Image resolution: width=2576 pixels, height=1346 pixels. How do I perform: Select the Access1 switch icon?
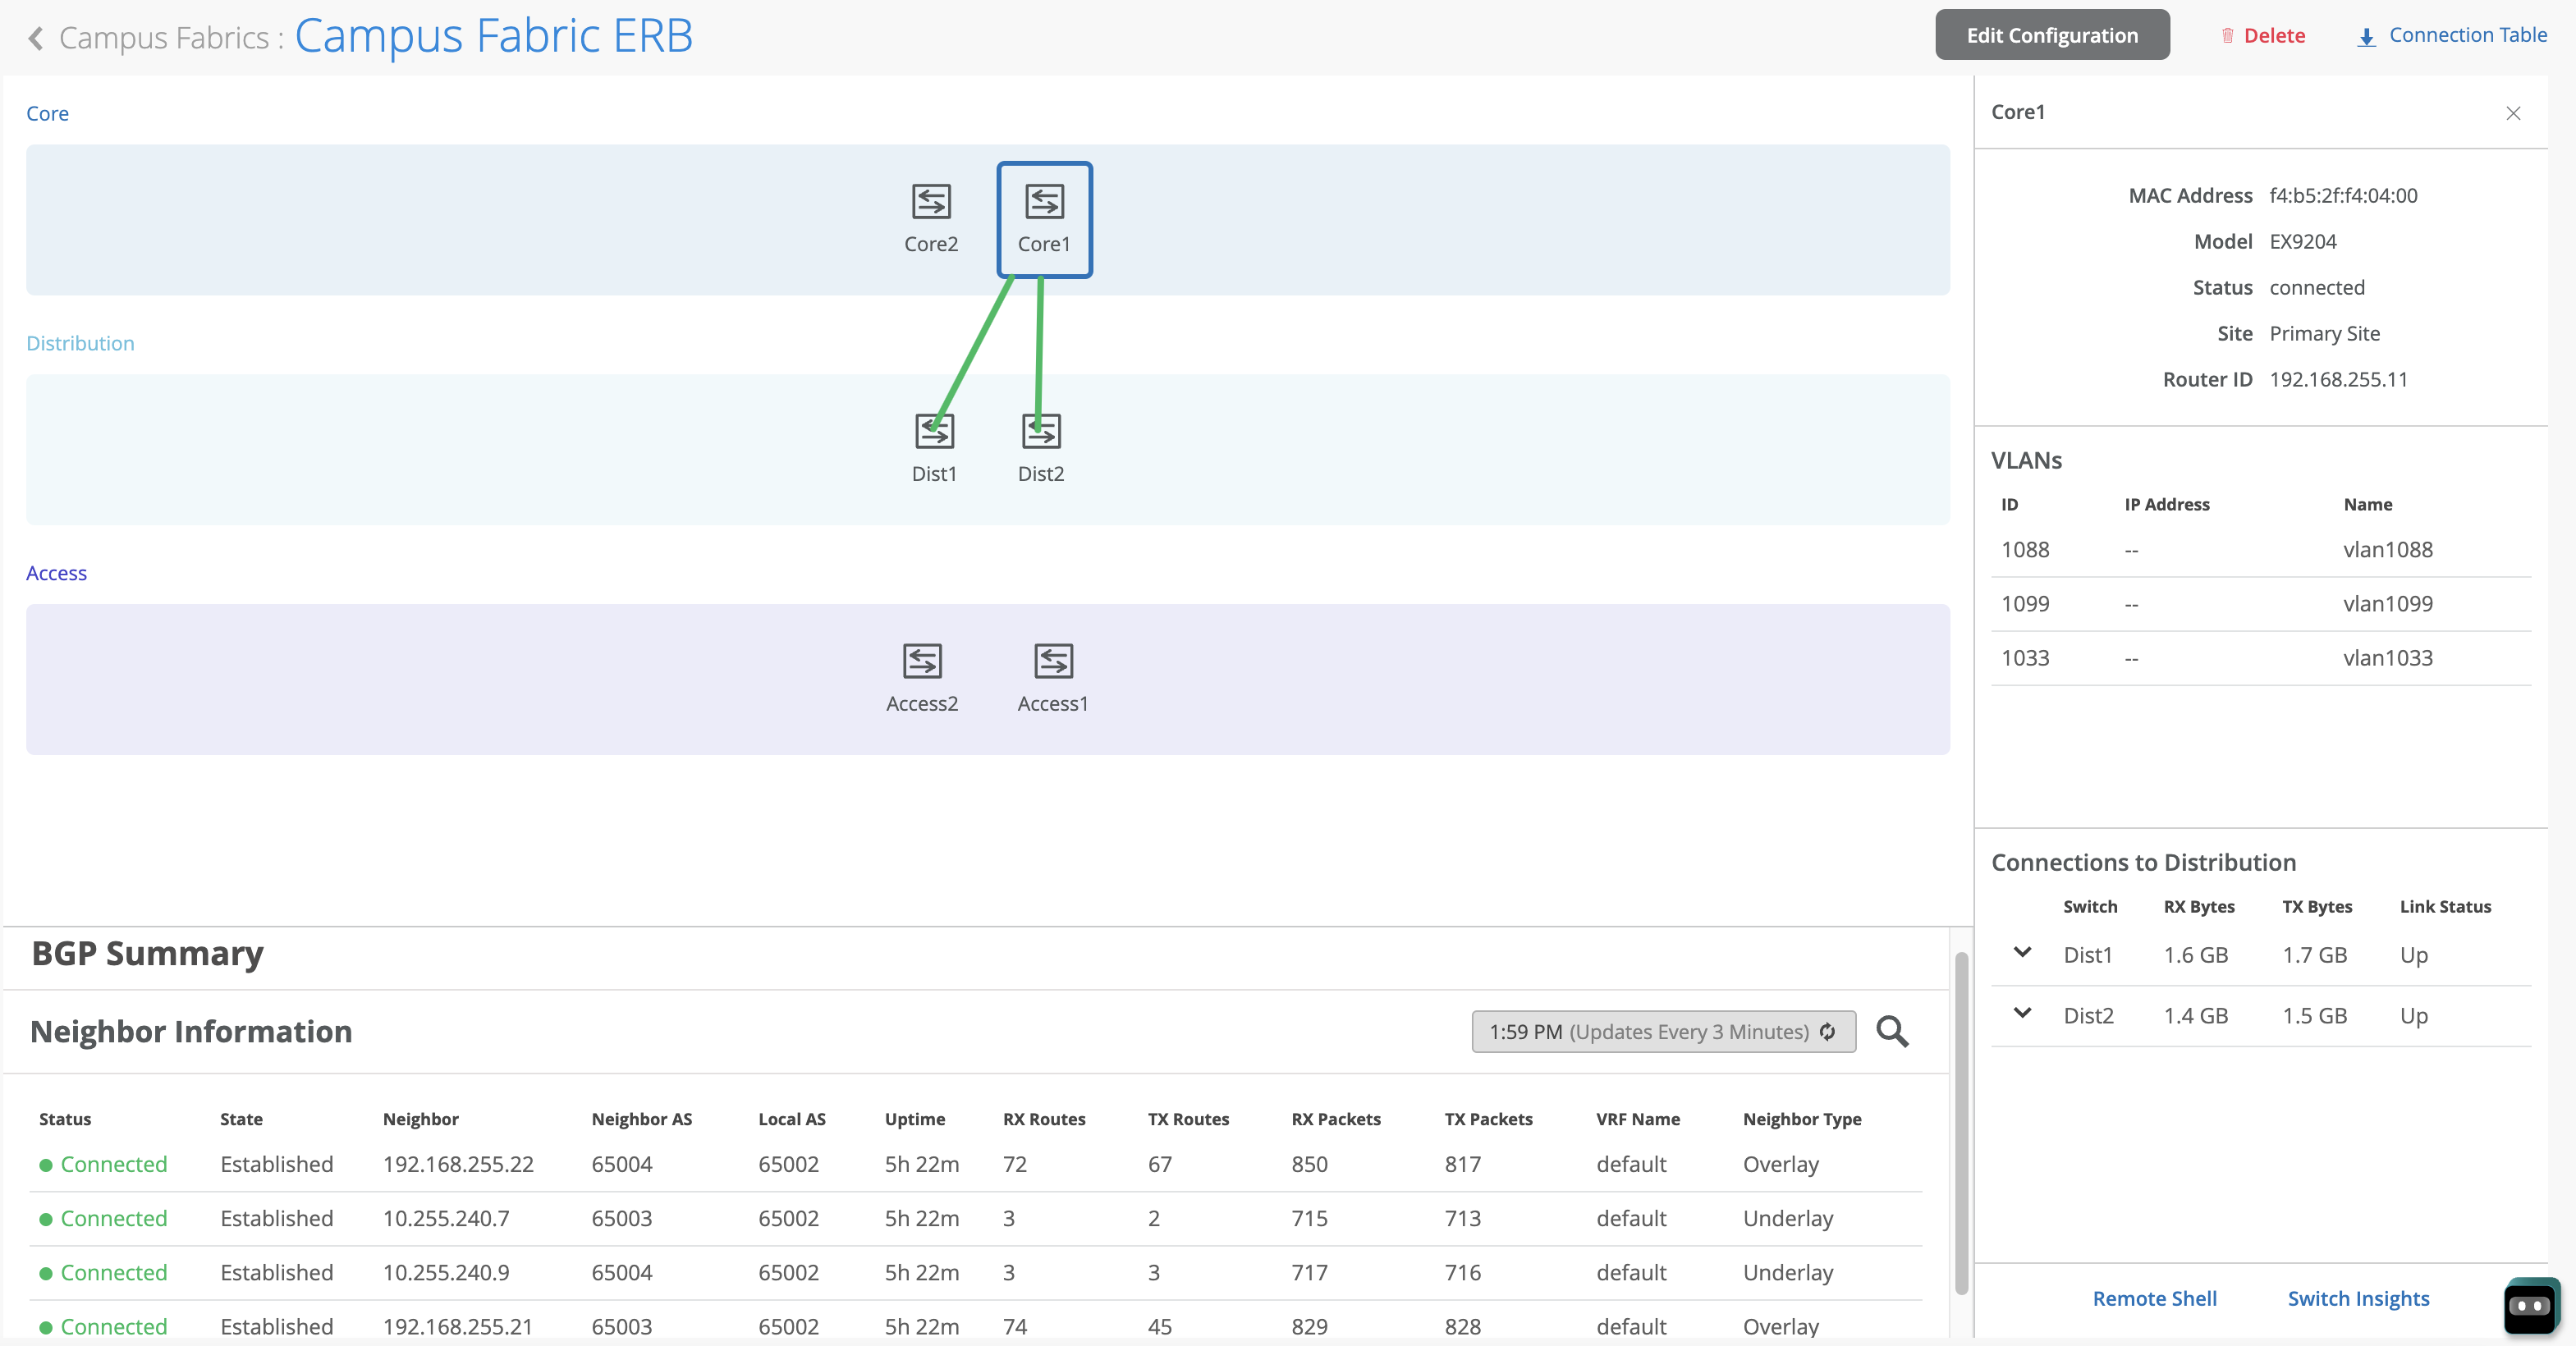pyautogui.click(x=1053, y=661)
